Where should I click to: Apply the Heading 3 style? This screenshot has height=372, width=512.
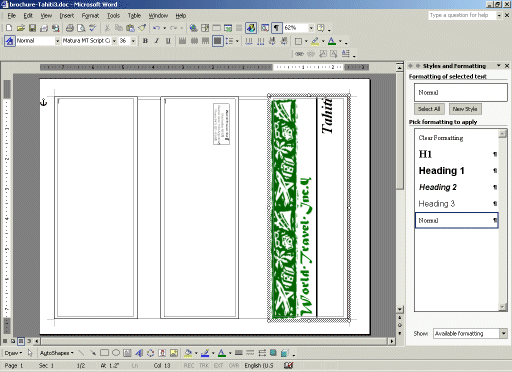(x=456, y=204)
